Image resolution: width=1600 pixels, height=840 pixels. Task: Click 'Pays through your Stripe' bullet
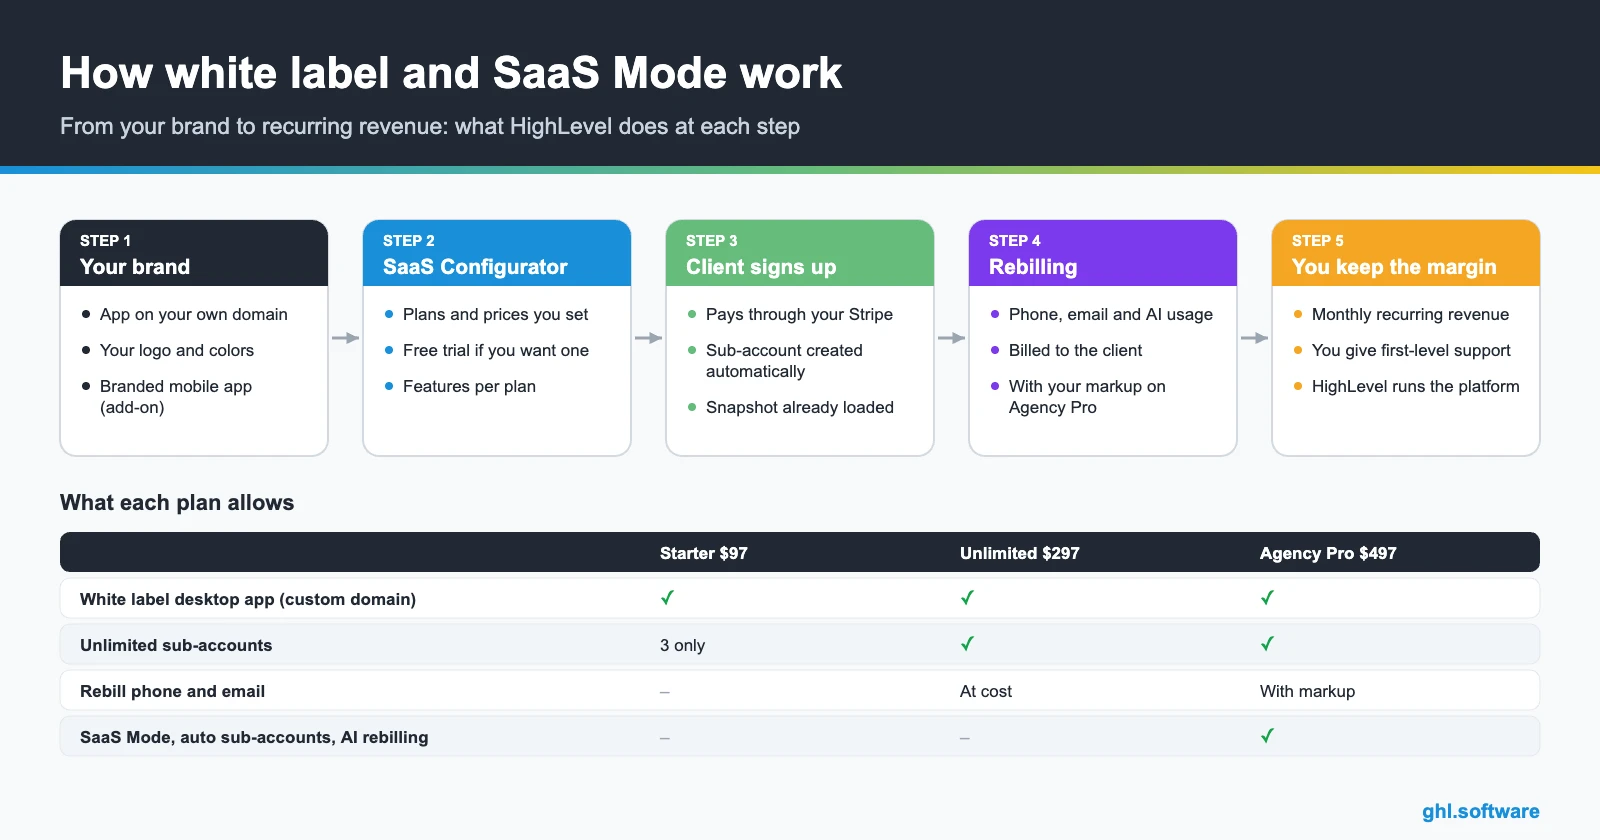(x=799, y=314)
